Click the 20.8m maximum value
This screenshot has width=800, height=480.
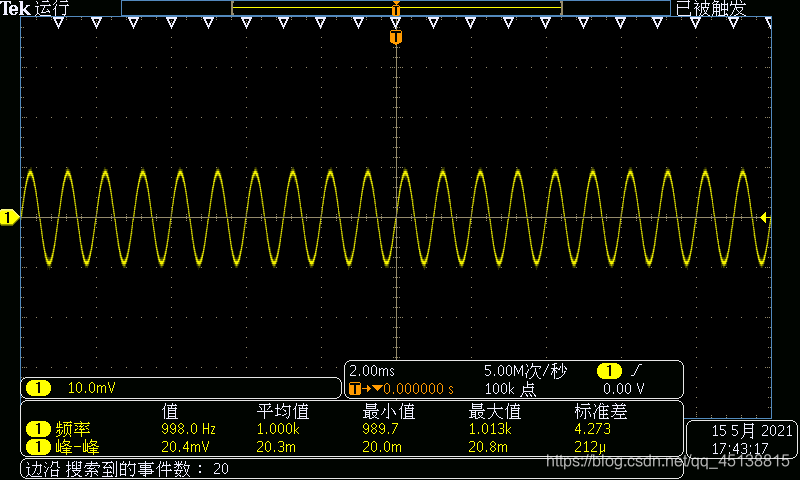pyautogui.click(x=488, y=447)
